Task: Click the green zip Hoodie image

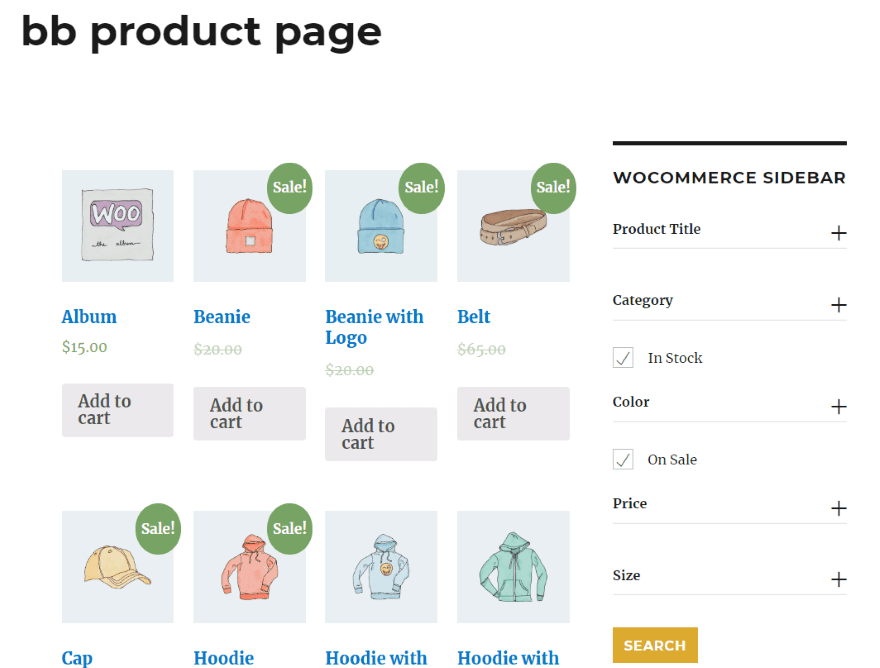Action: click(513, 567)
